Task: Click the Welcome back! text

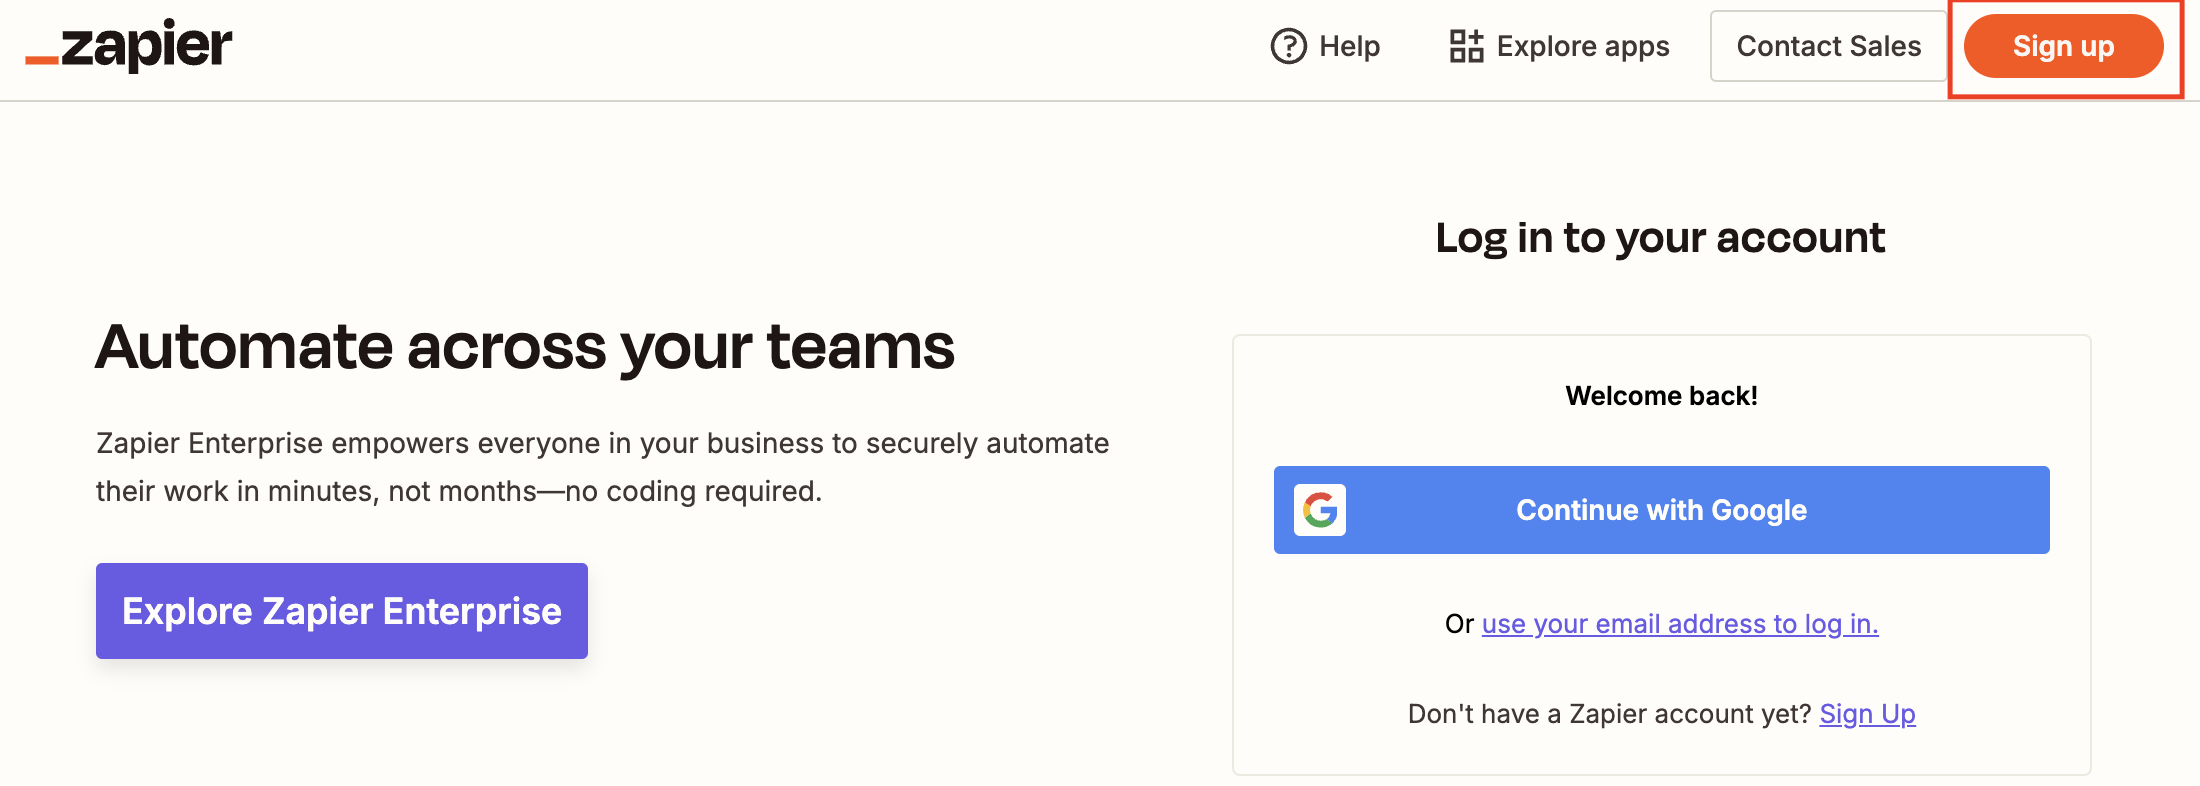Action: click(1661, 396)
